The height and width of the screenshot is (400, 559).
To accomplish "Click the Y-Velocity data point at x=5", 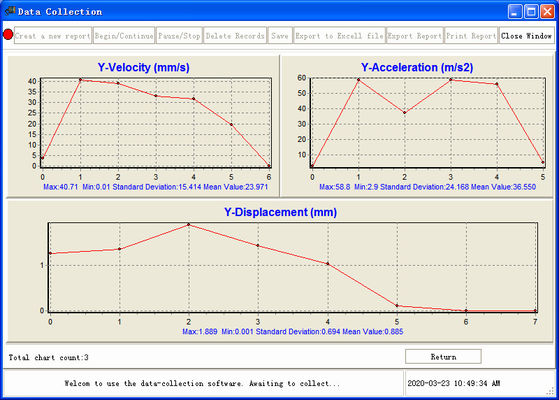I will pyautogui.click(x=231, y=124).
